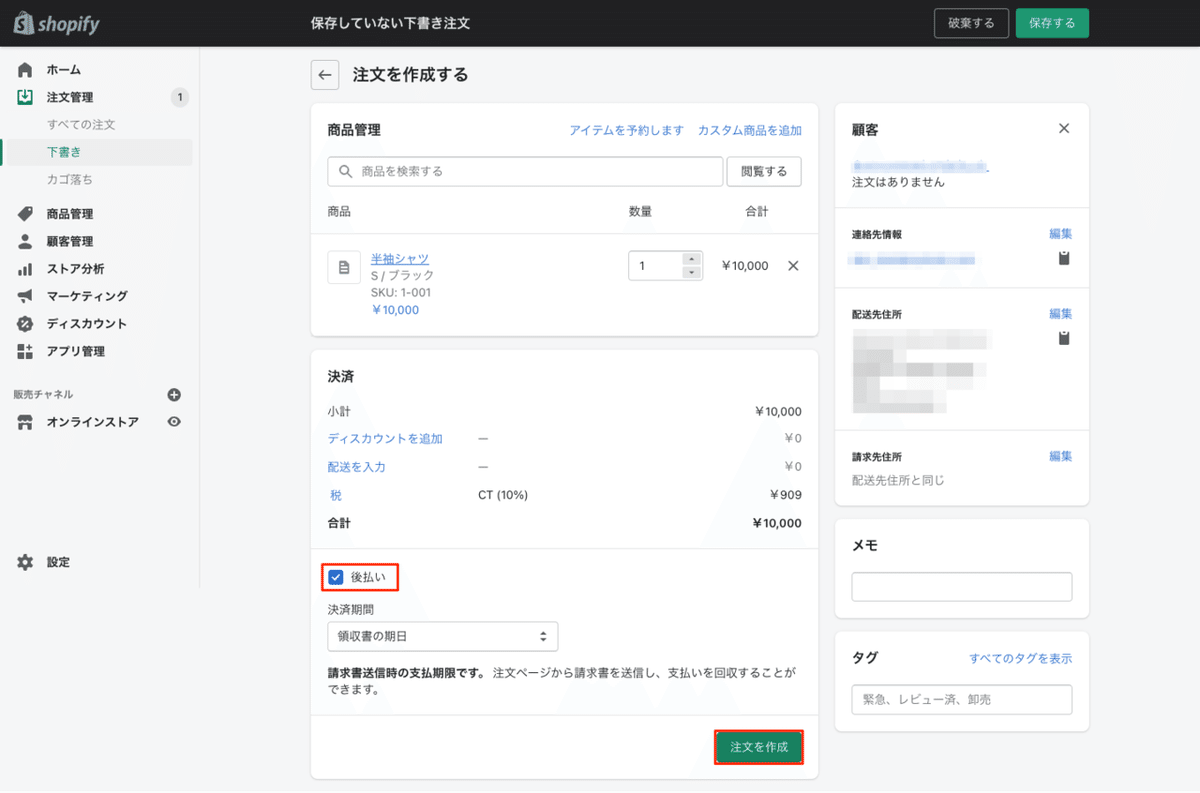Edit 請求先住所 via 編集 link
Viewport: 1200px width, 793px height.
pos(1060,456)
